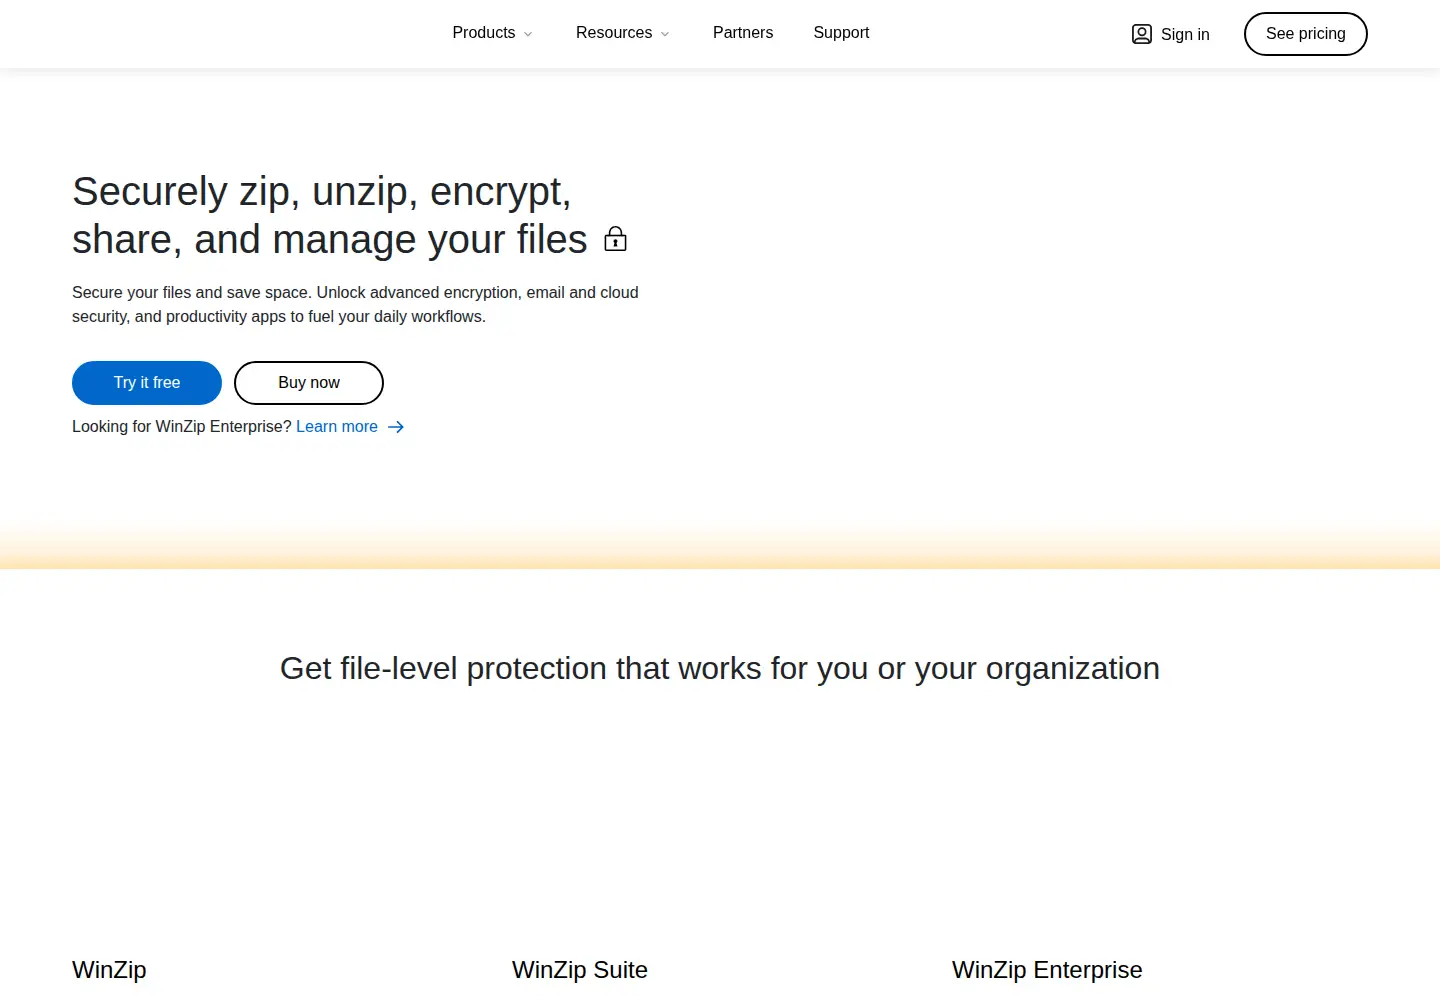The width and height of the screenshot is (1440, 1000).
Task: Click the Sign in link
Action: [1170, 34]
